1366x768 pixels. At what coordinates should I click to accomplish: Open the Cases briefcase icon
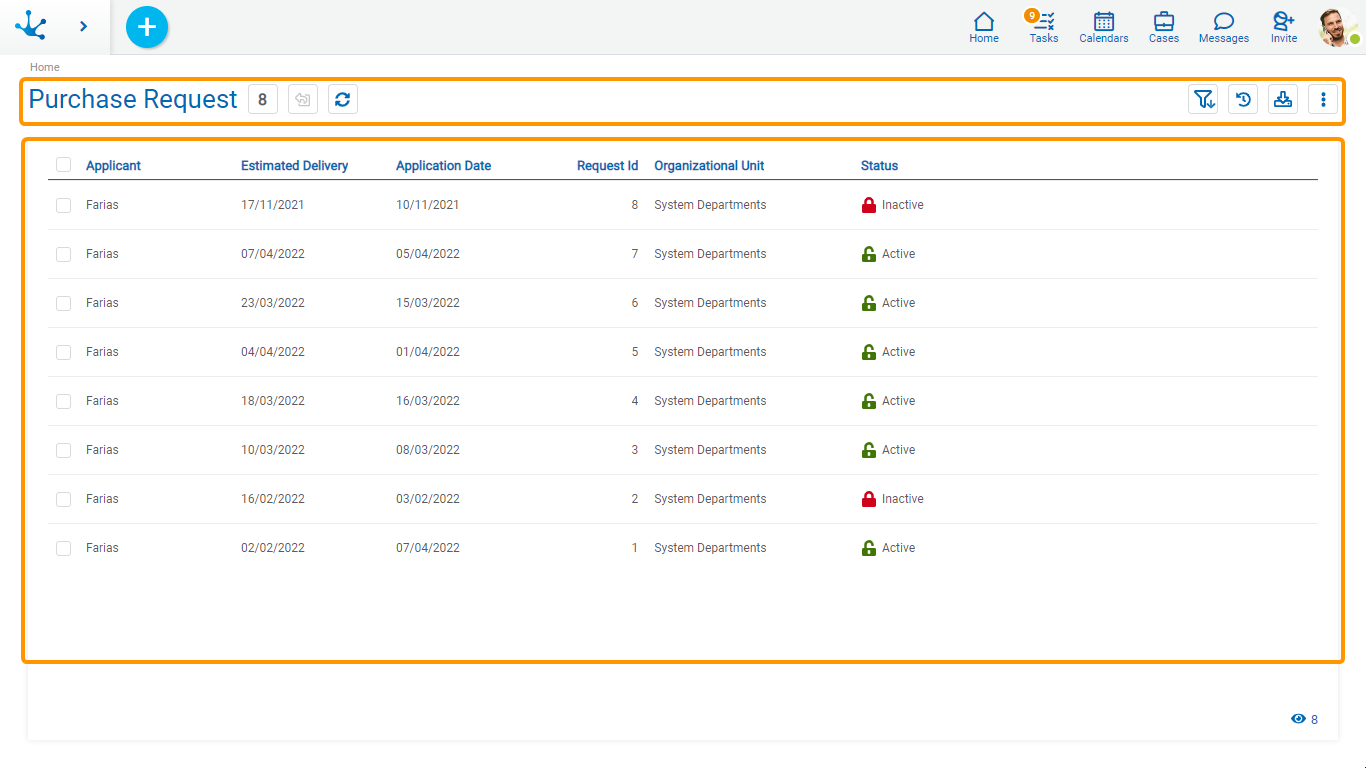click(x=1163, y=27)
